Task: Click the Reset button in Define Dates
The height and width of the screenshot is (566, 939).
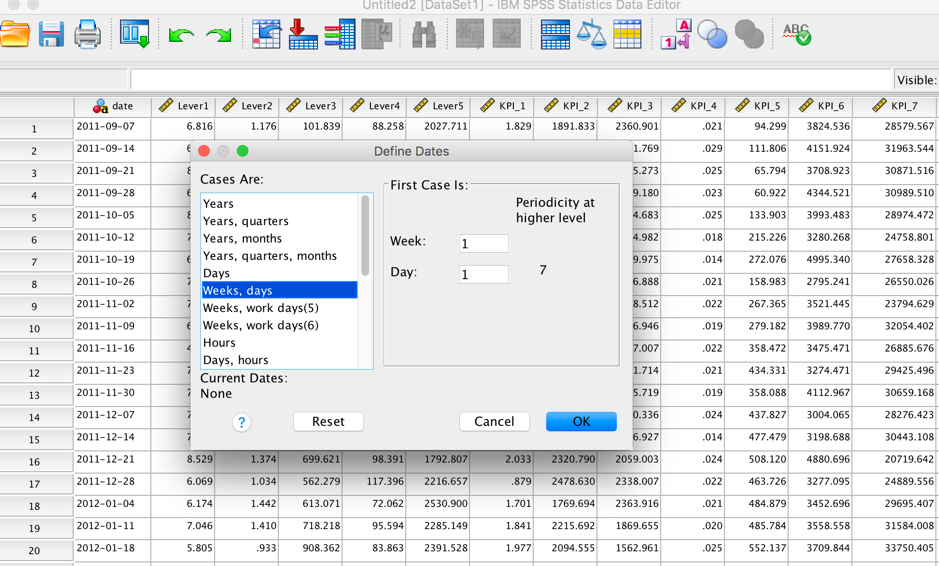Action: [x=328, y=422]
